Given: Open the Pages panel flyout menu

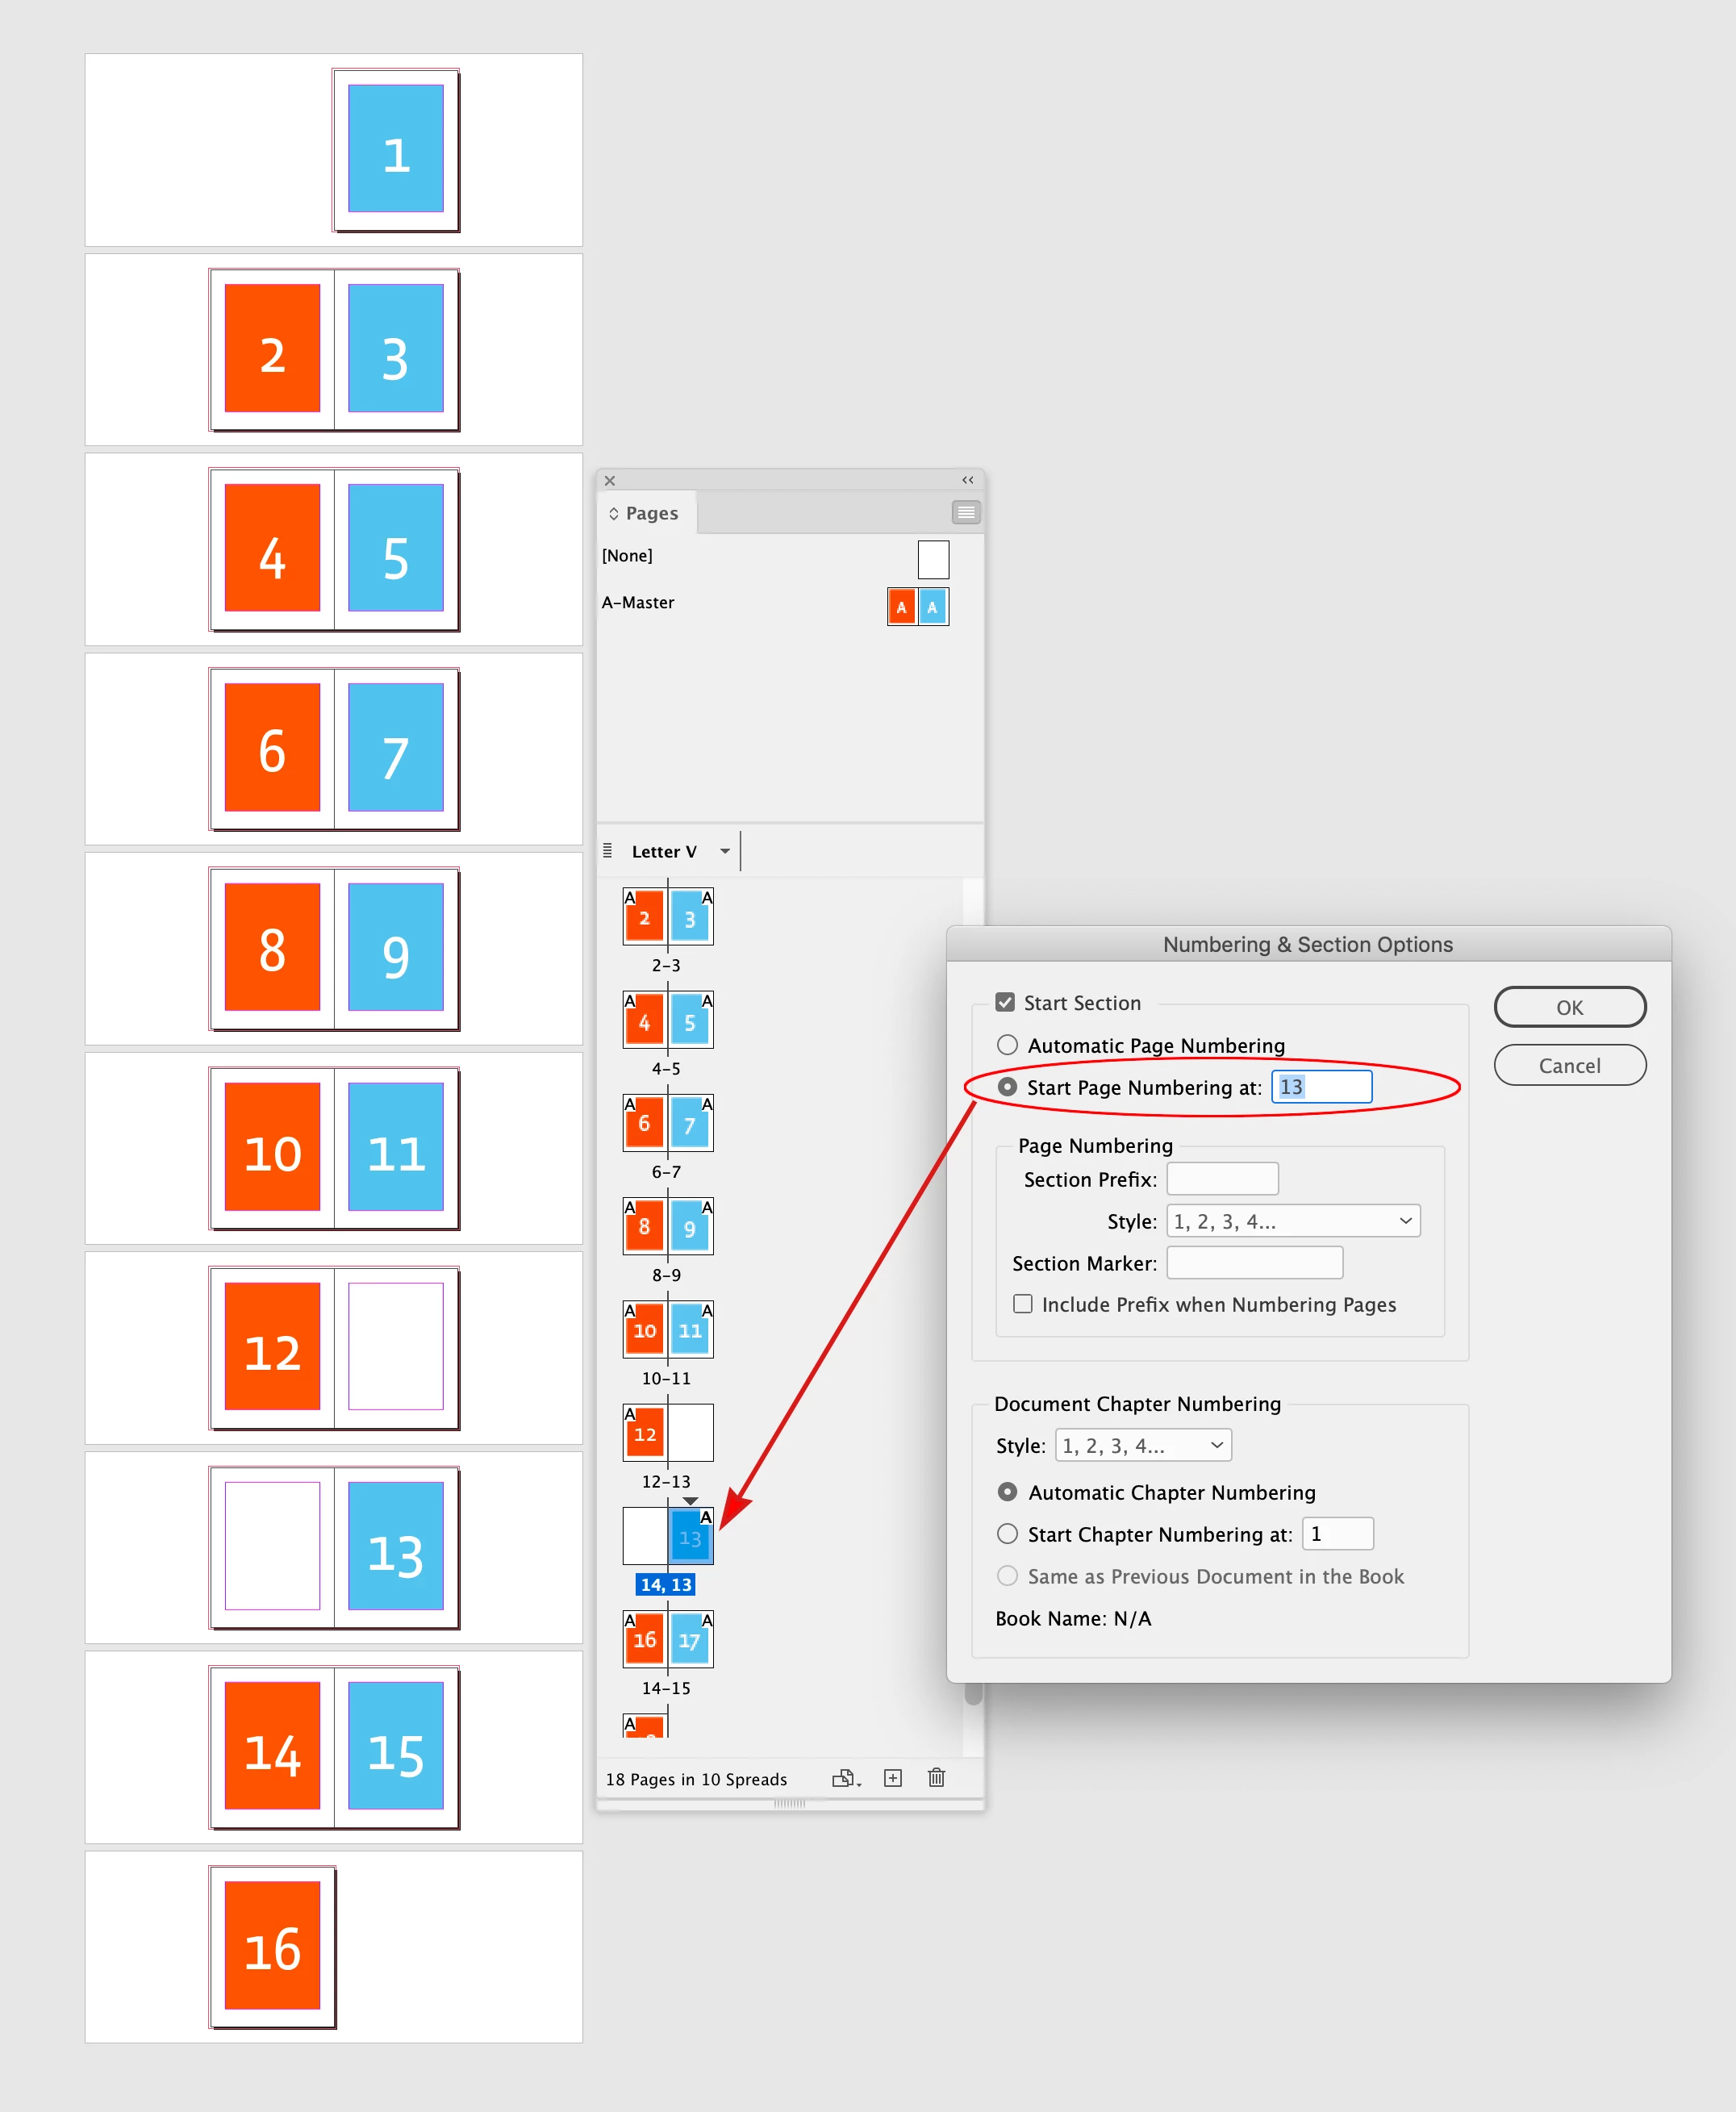Looking at the screenshot, I should (965, 513).
